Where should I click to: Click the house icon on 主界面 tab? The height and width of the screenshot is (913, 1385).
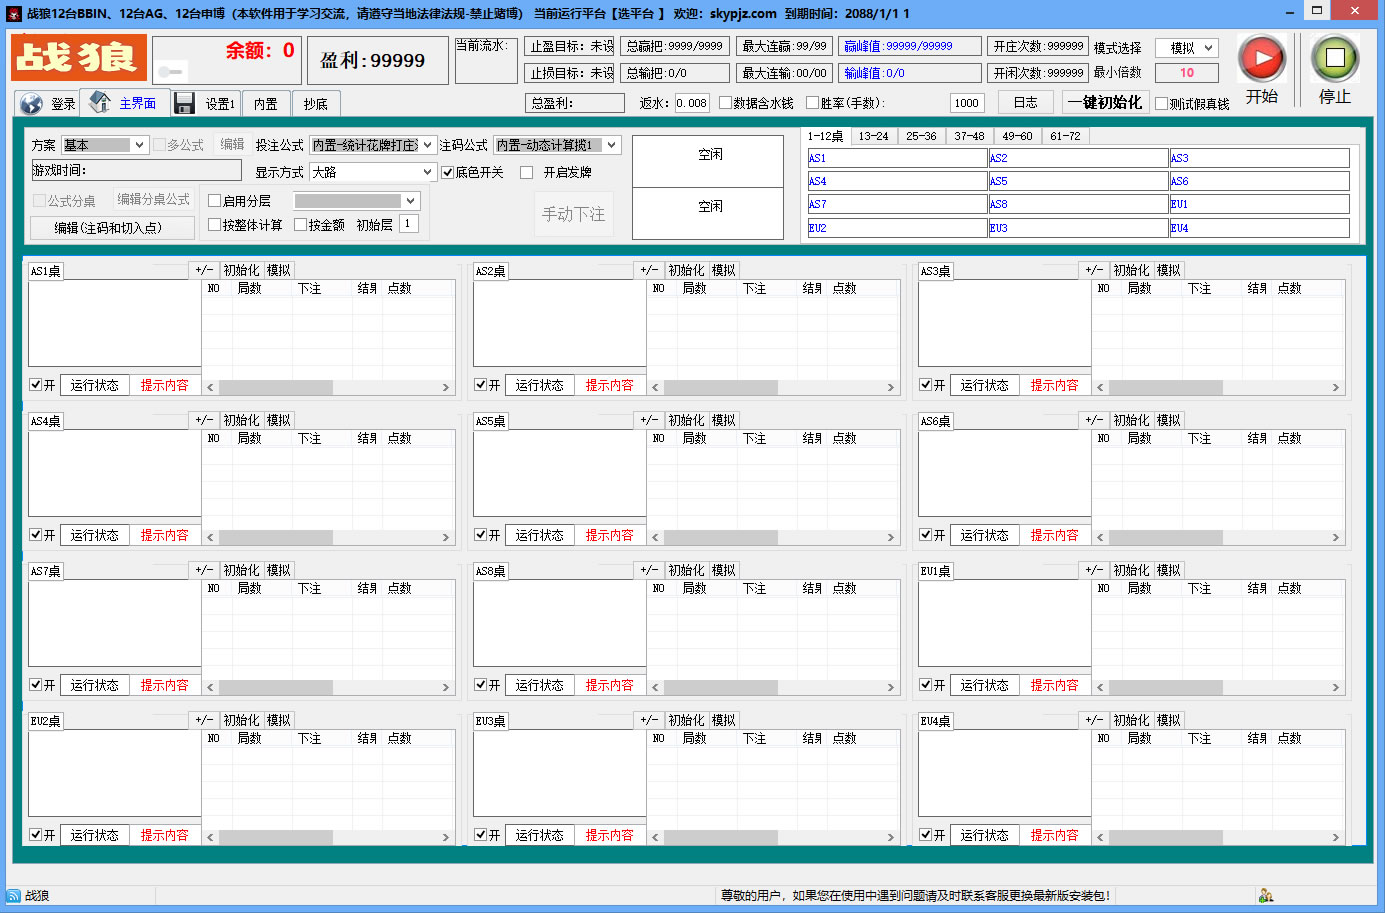100,102
